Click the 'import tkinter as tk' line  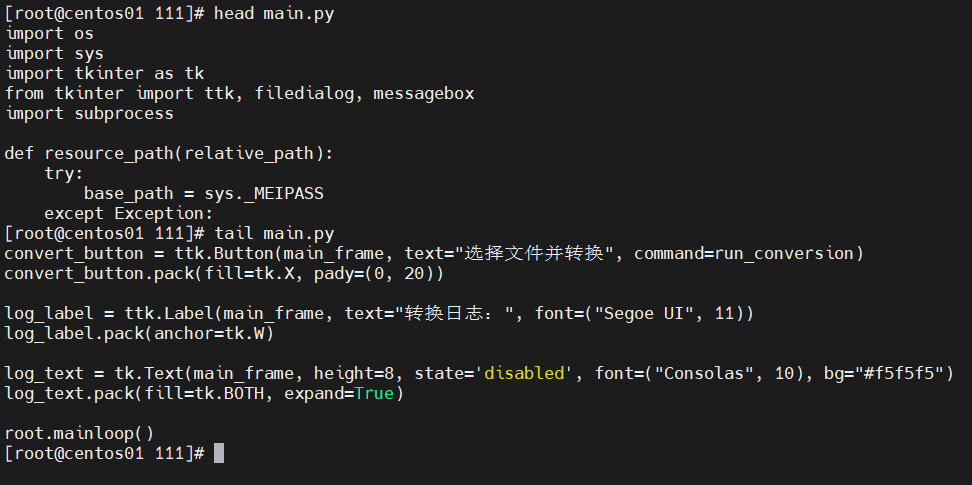pyautogui.click(x=104, y=73)
